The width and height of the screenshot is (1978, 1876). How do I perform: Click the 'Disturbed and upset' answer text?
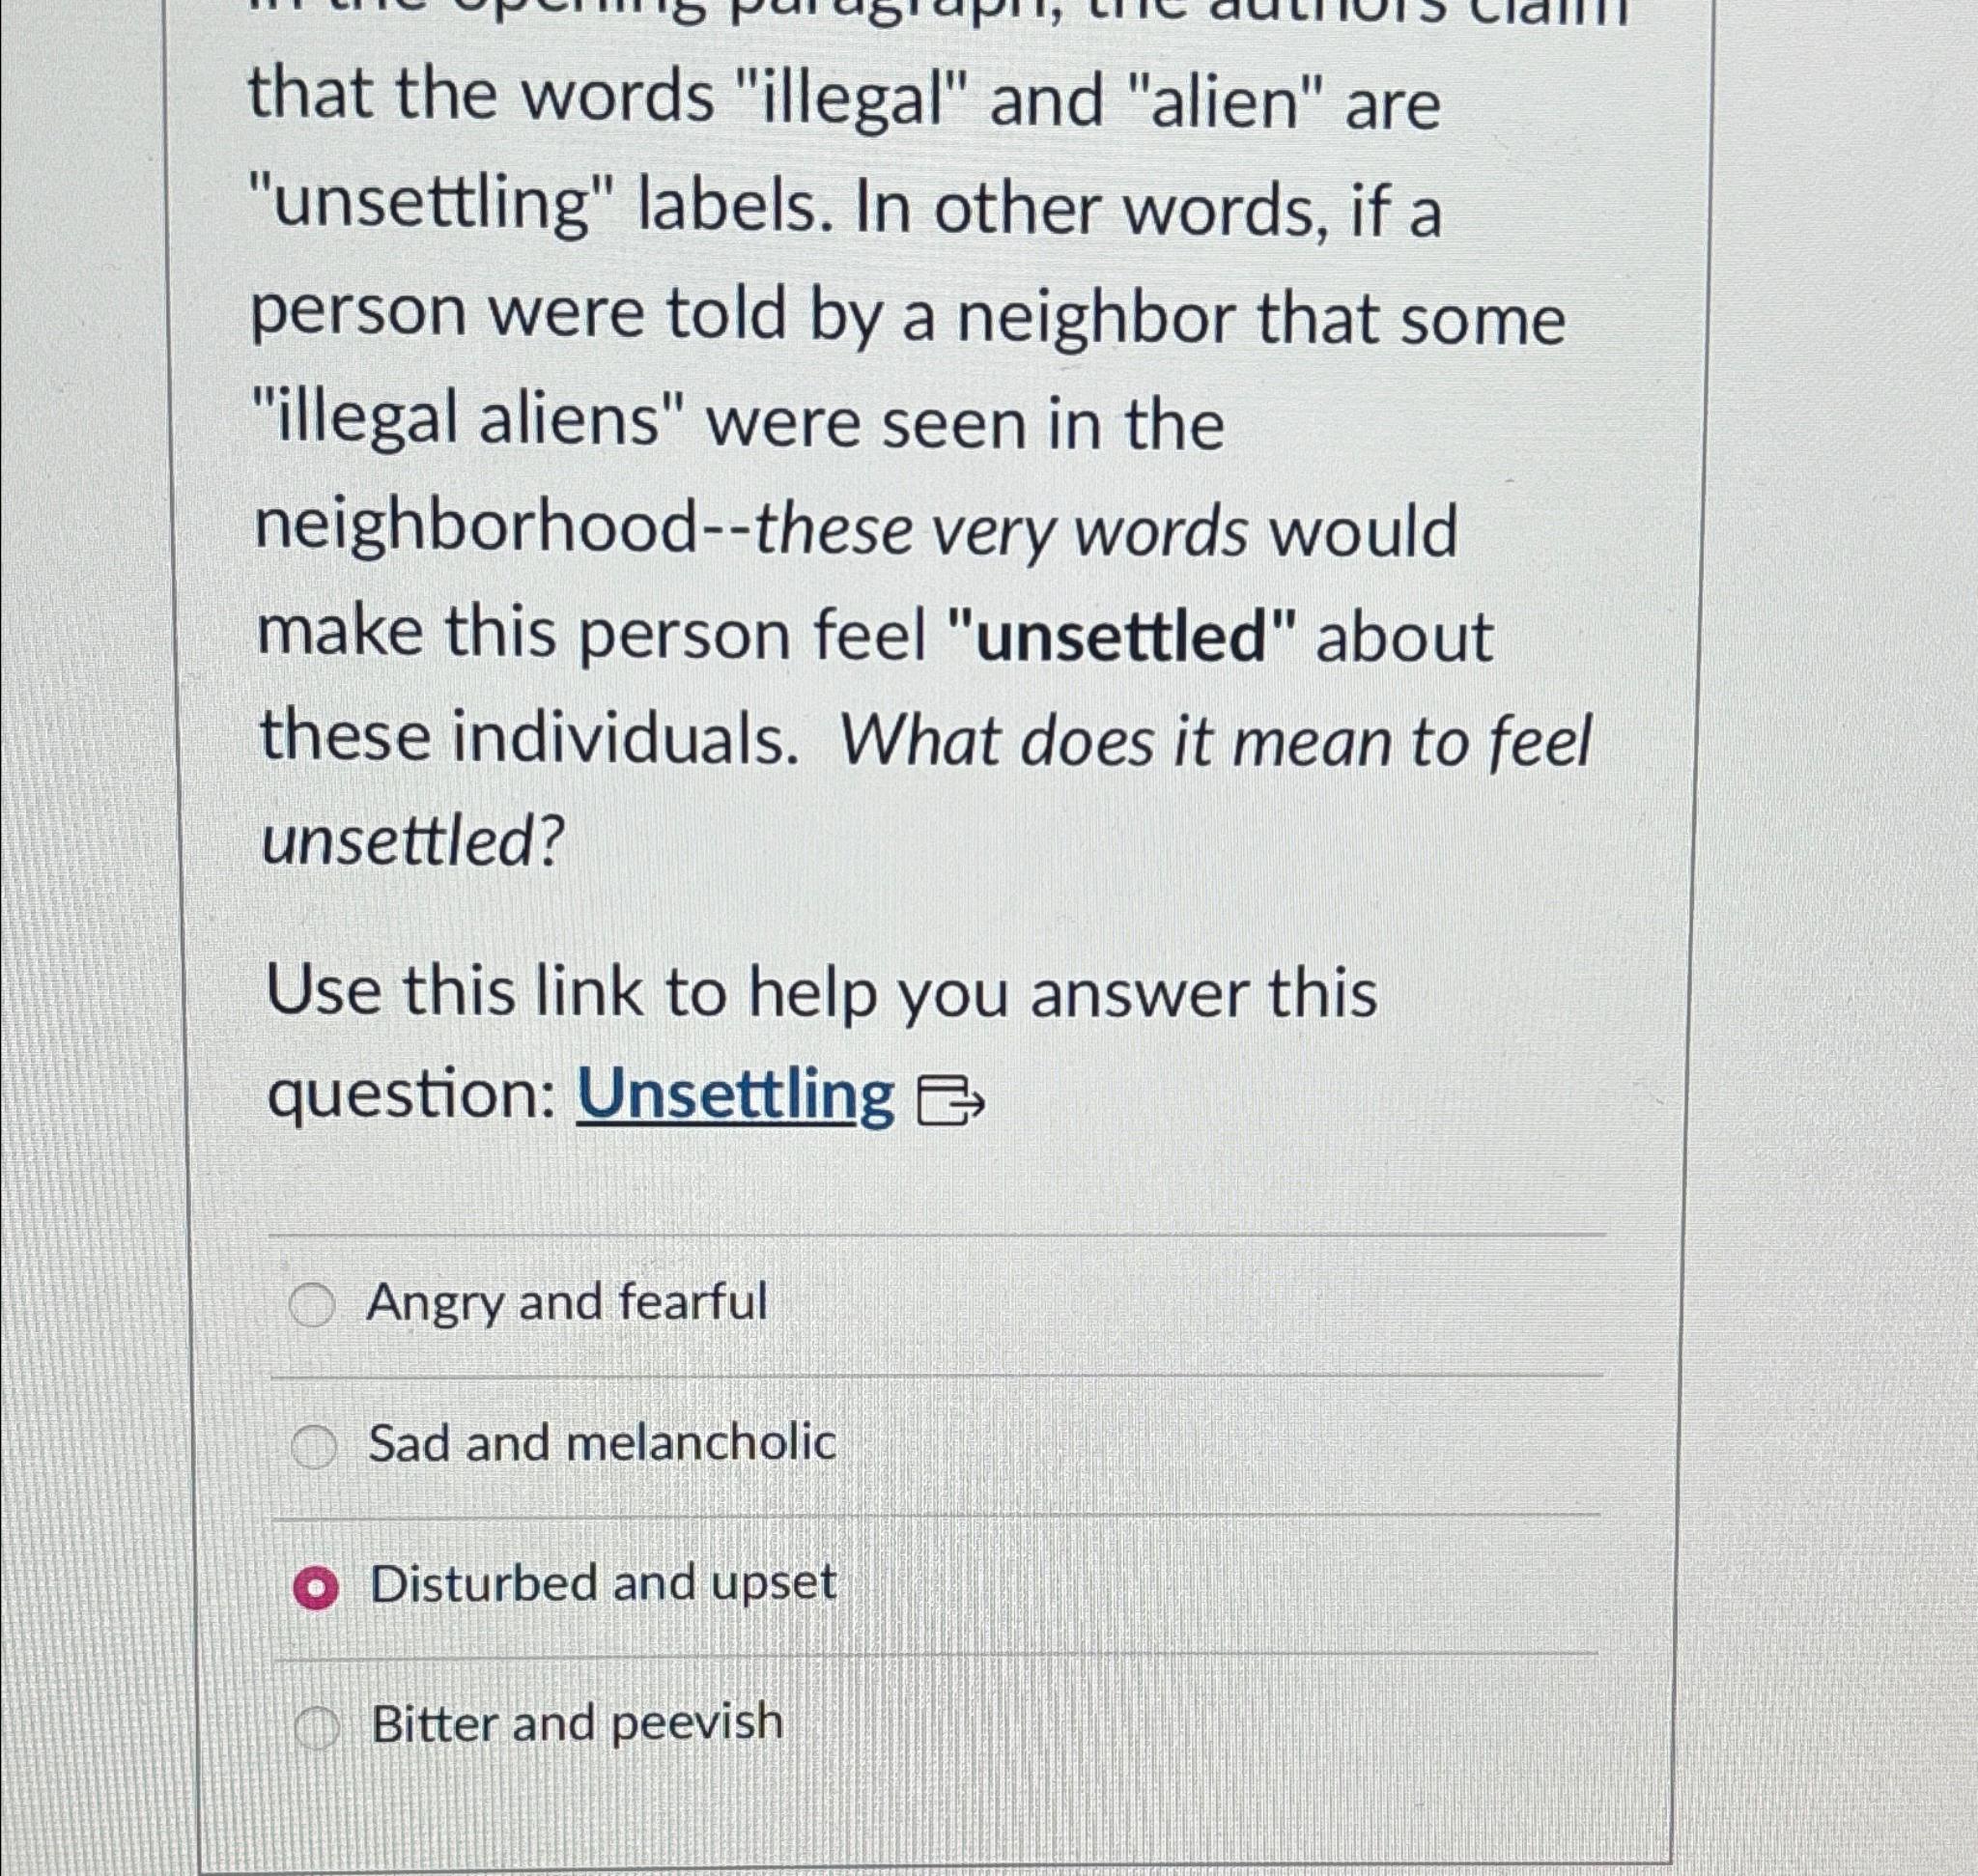(605, 1584)
